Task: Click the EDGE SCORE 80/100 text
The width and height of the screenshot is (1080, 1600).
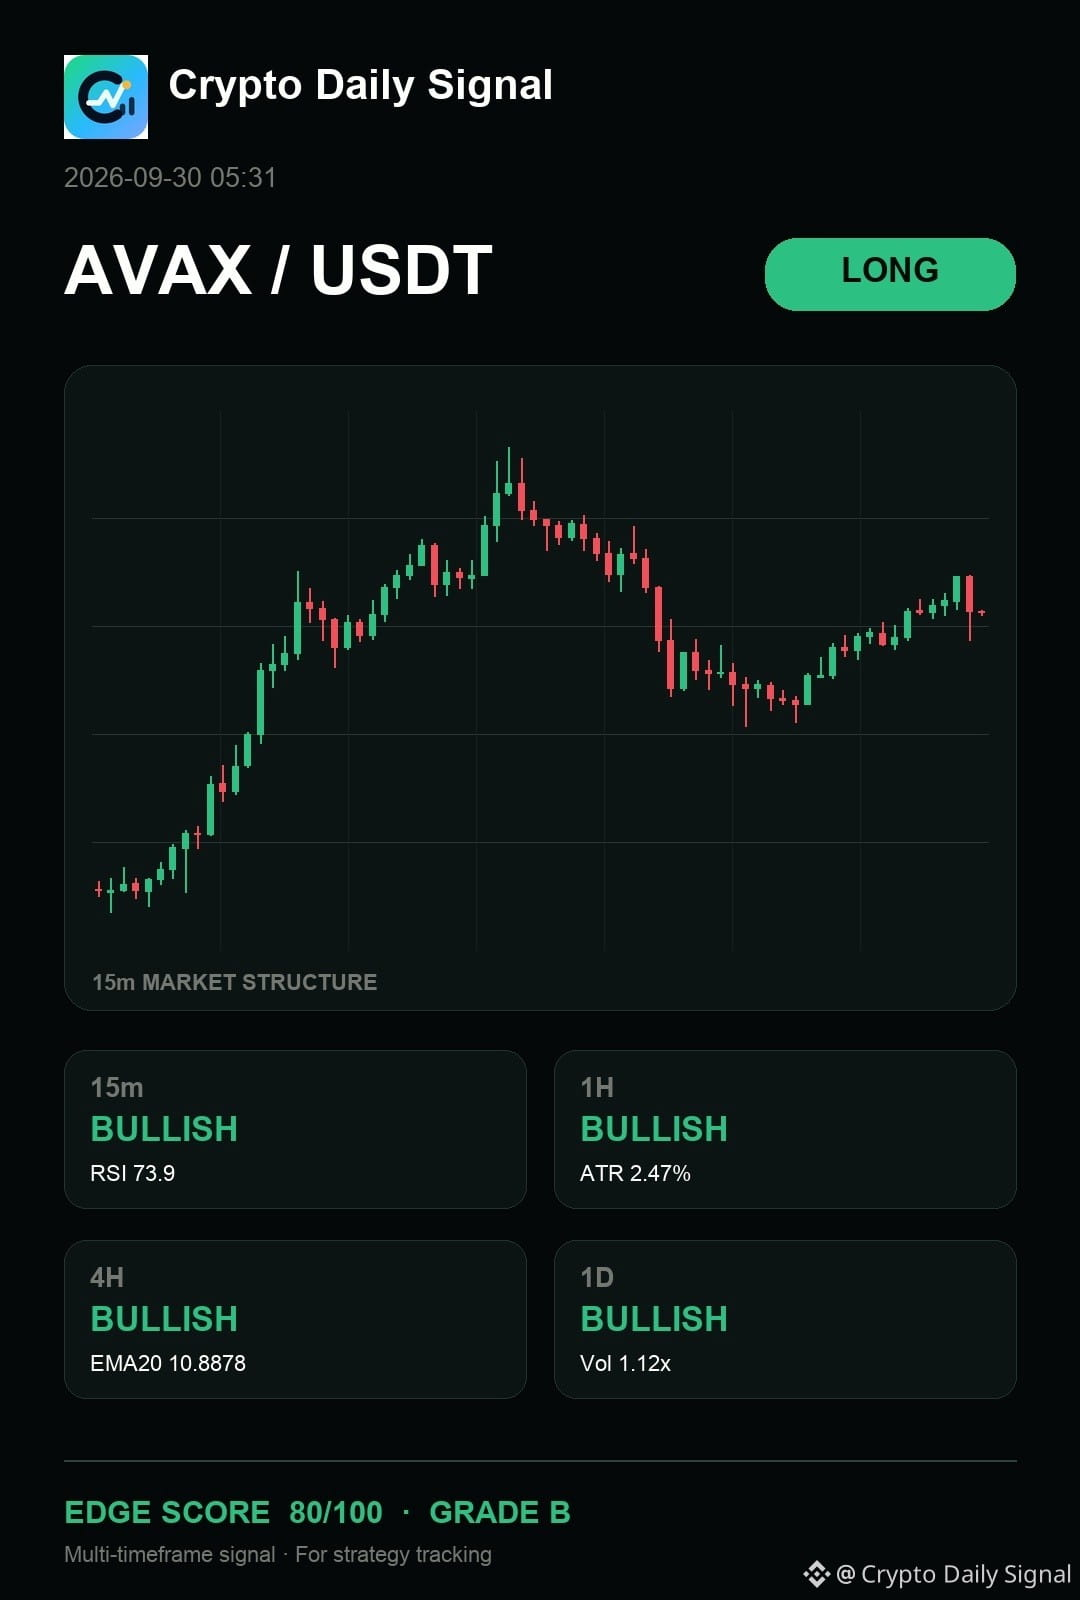Action: coord(223,1512)
